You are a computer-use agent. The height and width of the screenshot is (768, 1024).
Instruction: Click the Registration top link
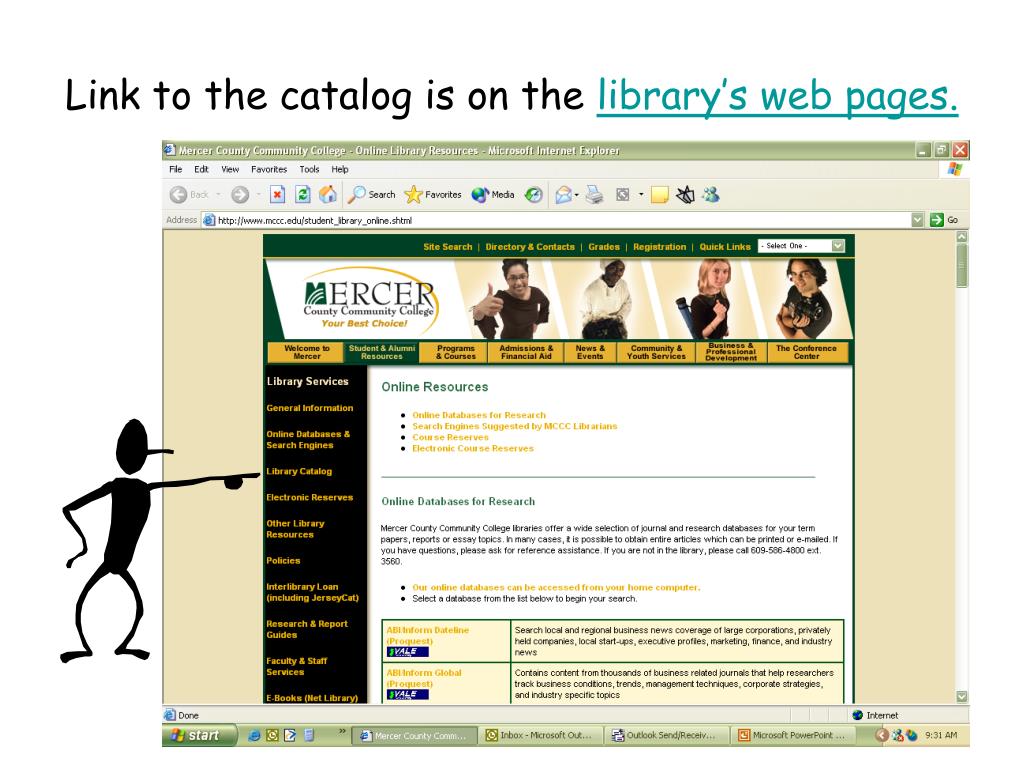[660, 247]
